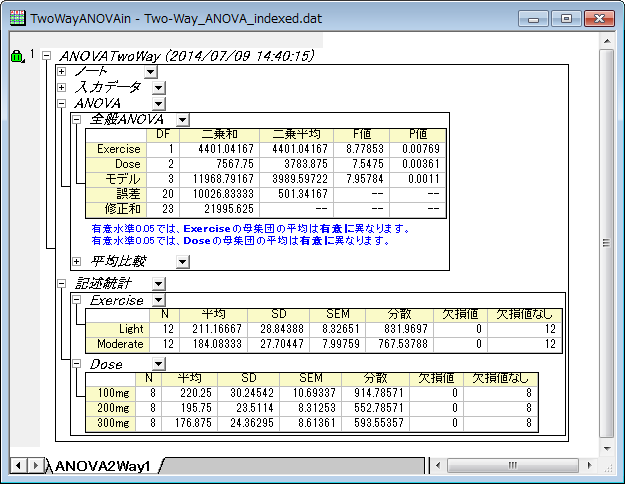This screenshot has height=484, width=625.
Task: Collapse the ANOVA section
Action: click(61, 104)
